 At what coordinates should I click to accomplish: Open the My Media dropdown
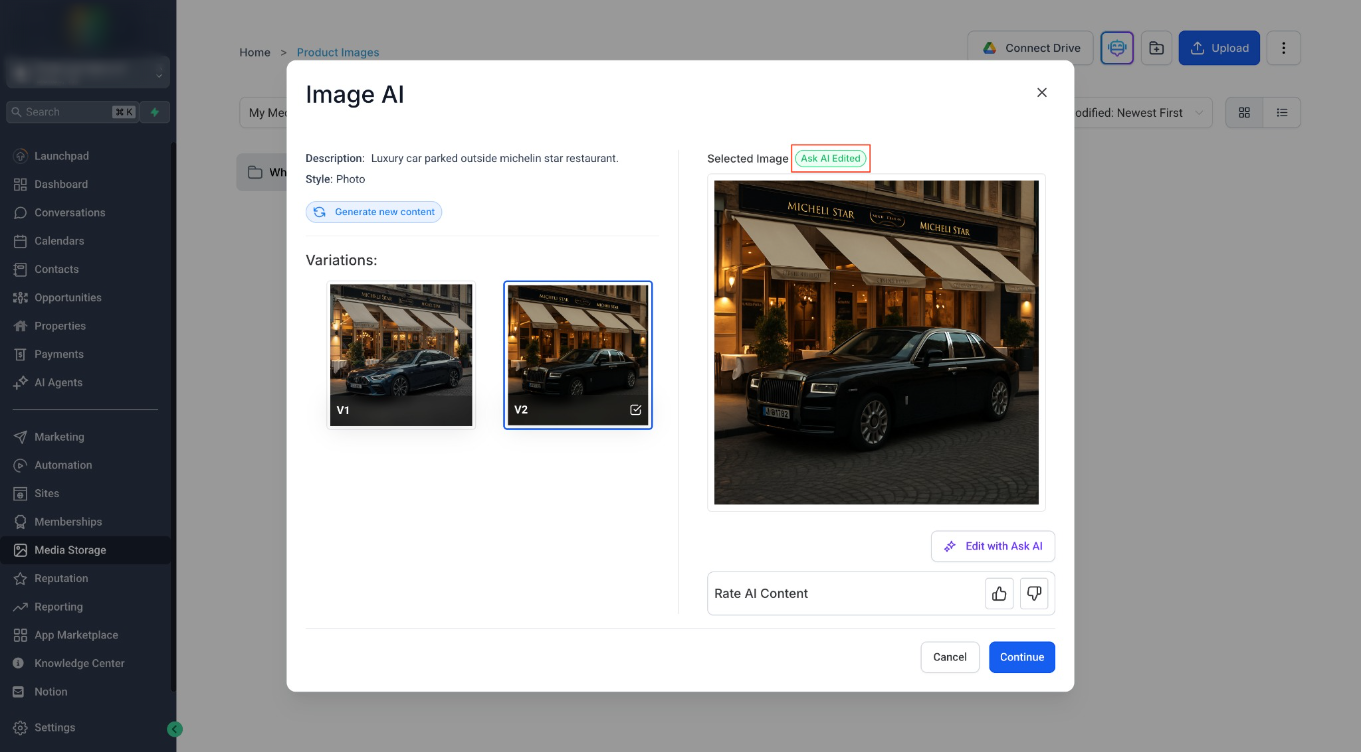264,113
